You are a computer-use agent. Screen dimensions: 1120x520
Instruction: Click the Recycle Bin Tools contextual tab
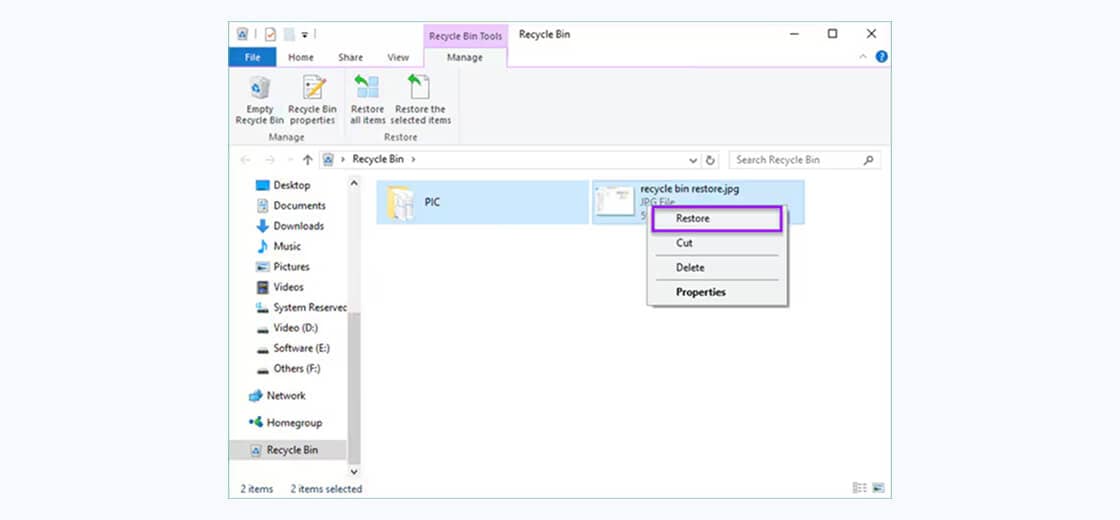[x=466, y=36]
